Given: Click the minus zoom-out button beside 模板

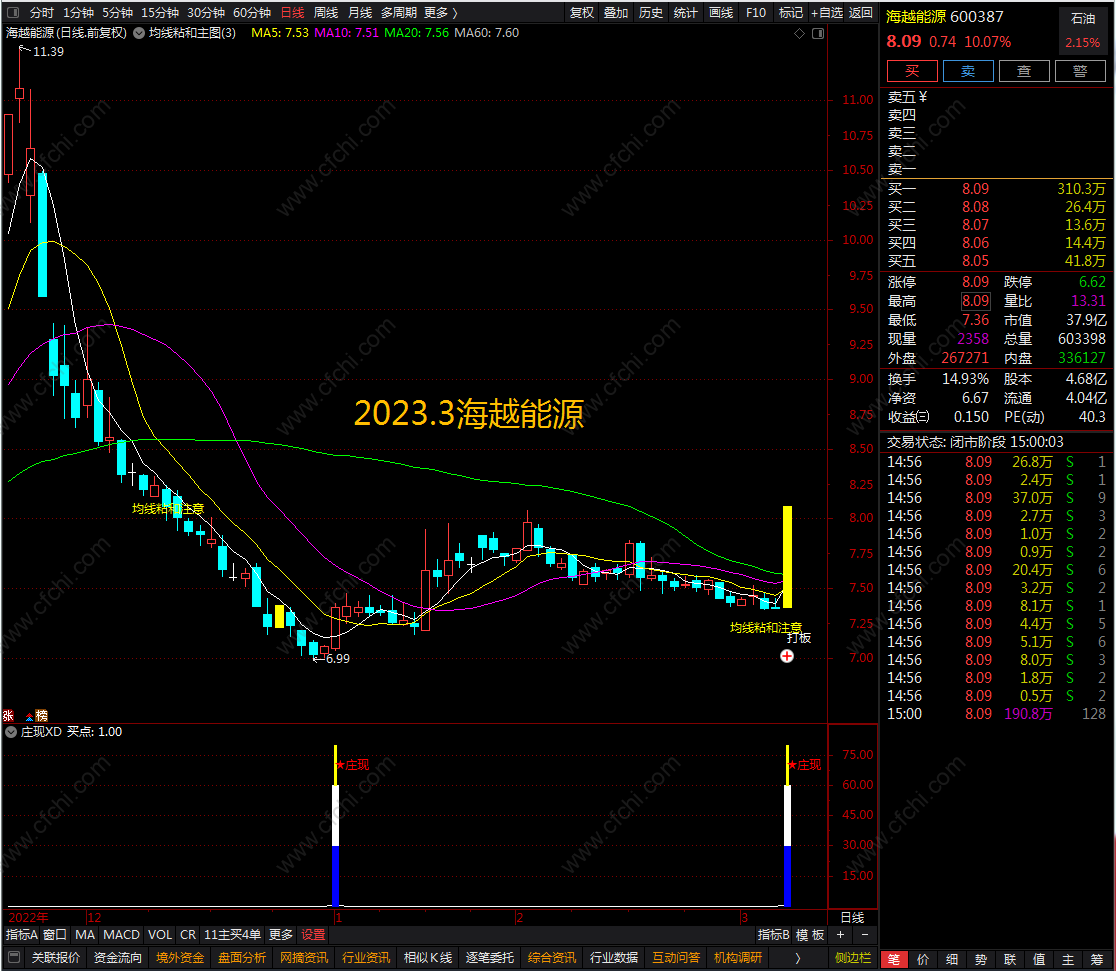Looking at the screenshot, I should click(865, 935).
